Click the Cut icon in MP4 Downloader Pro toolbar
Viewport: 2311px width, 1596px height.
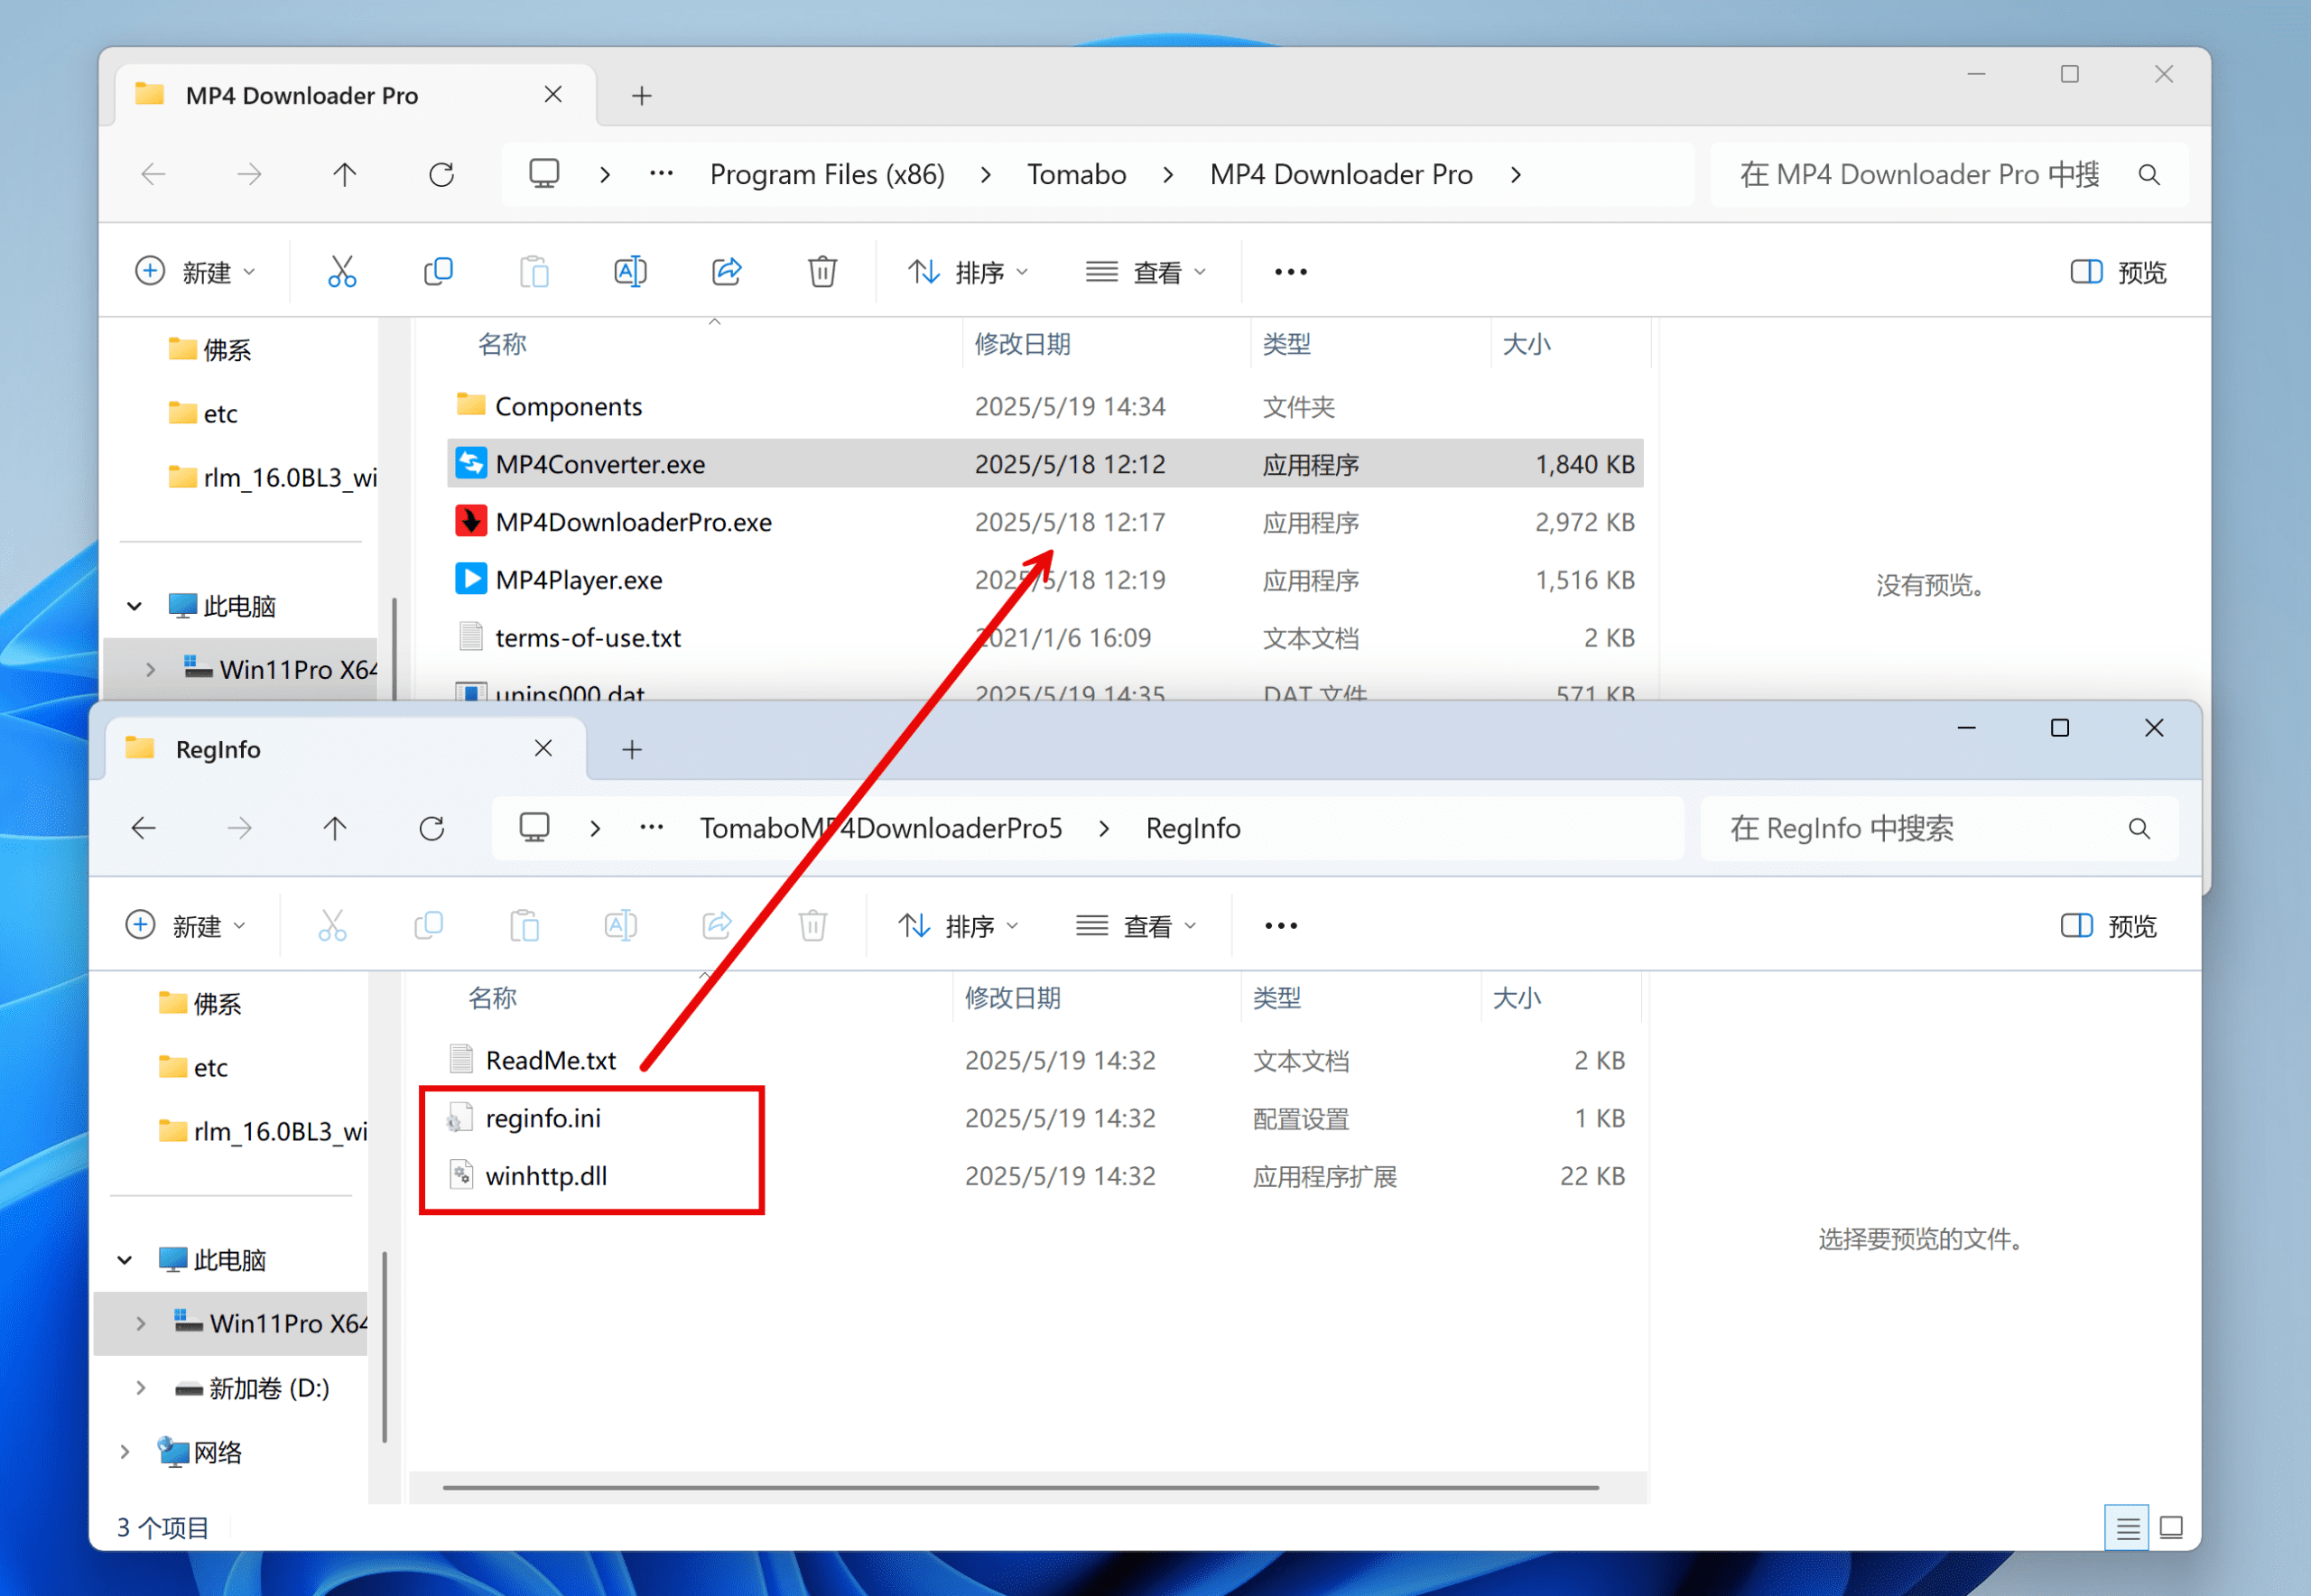point(342,272)
